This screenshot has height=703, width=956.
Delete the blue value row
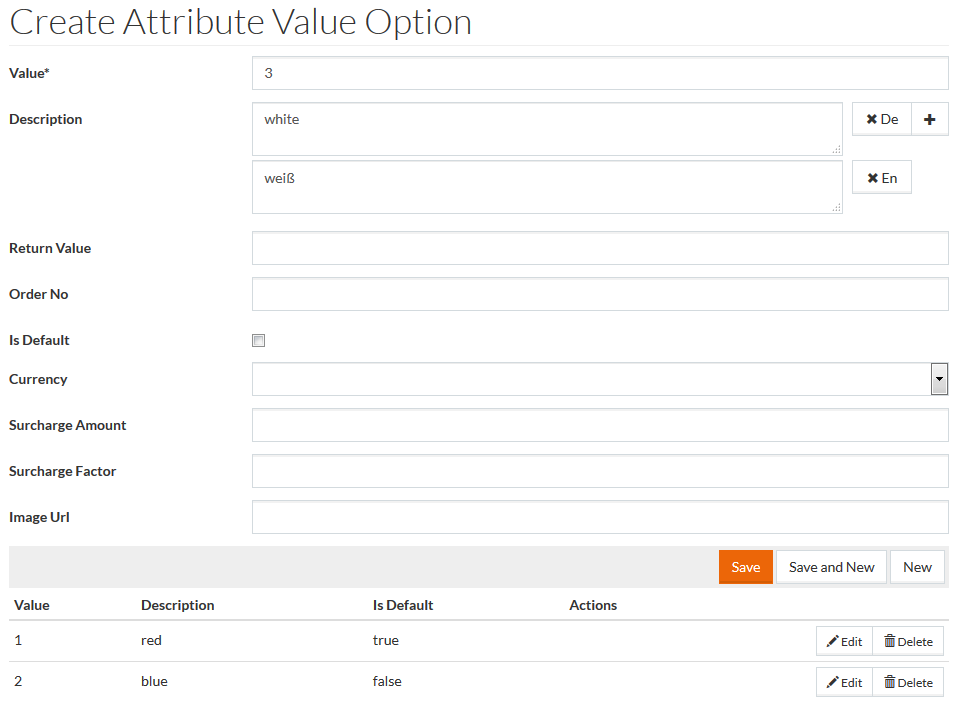[x=908, y=682]
